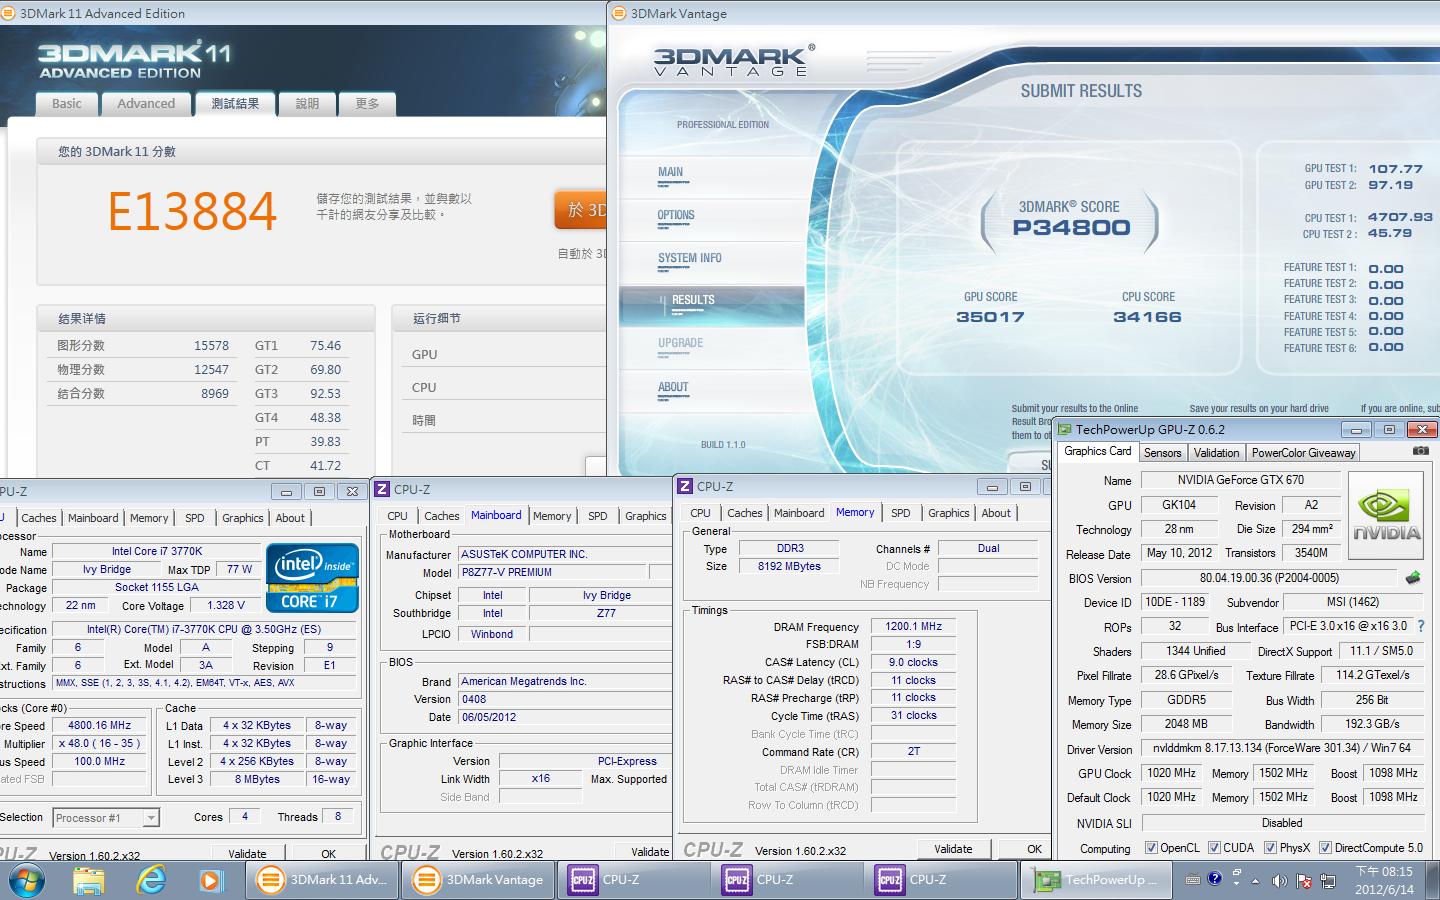Open About tab in CPU-Z Memory window
Image resolution: width=1440 pixels, height=900 pixels.
(996, 513)
